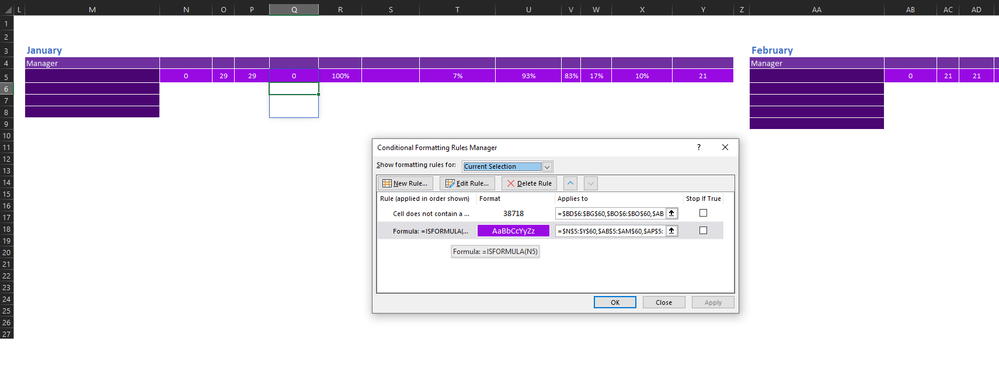The width and height of the screenshot is (999, 369).
Task: Open the New Rule dialog
Action: pos(405,184)
